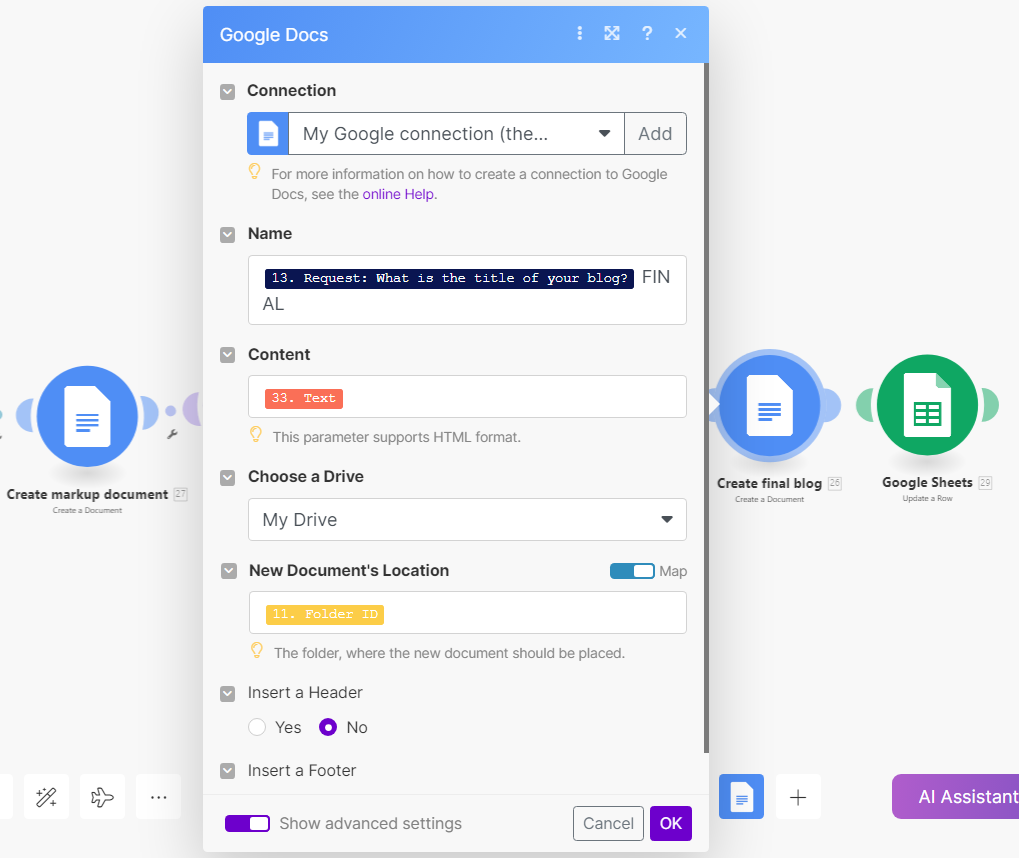This screenshot has width=1019, height=858.
Task: Click the 'Create markup document' label
Action: click(x=87, y=494)
